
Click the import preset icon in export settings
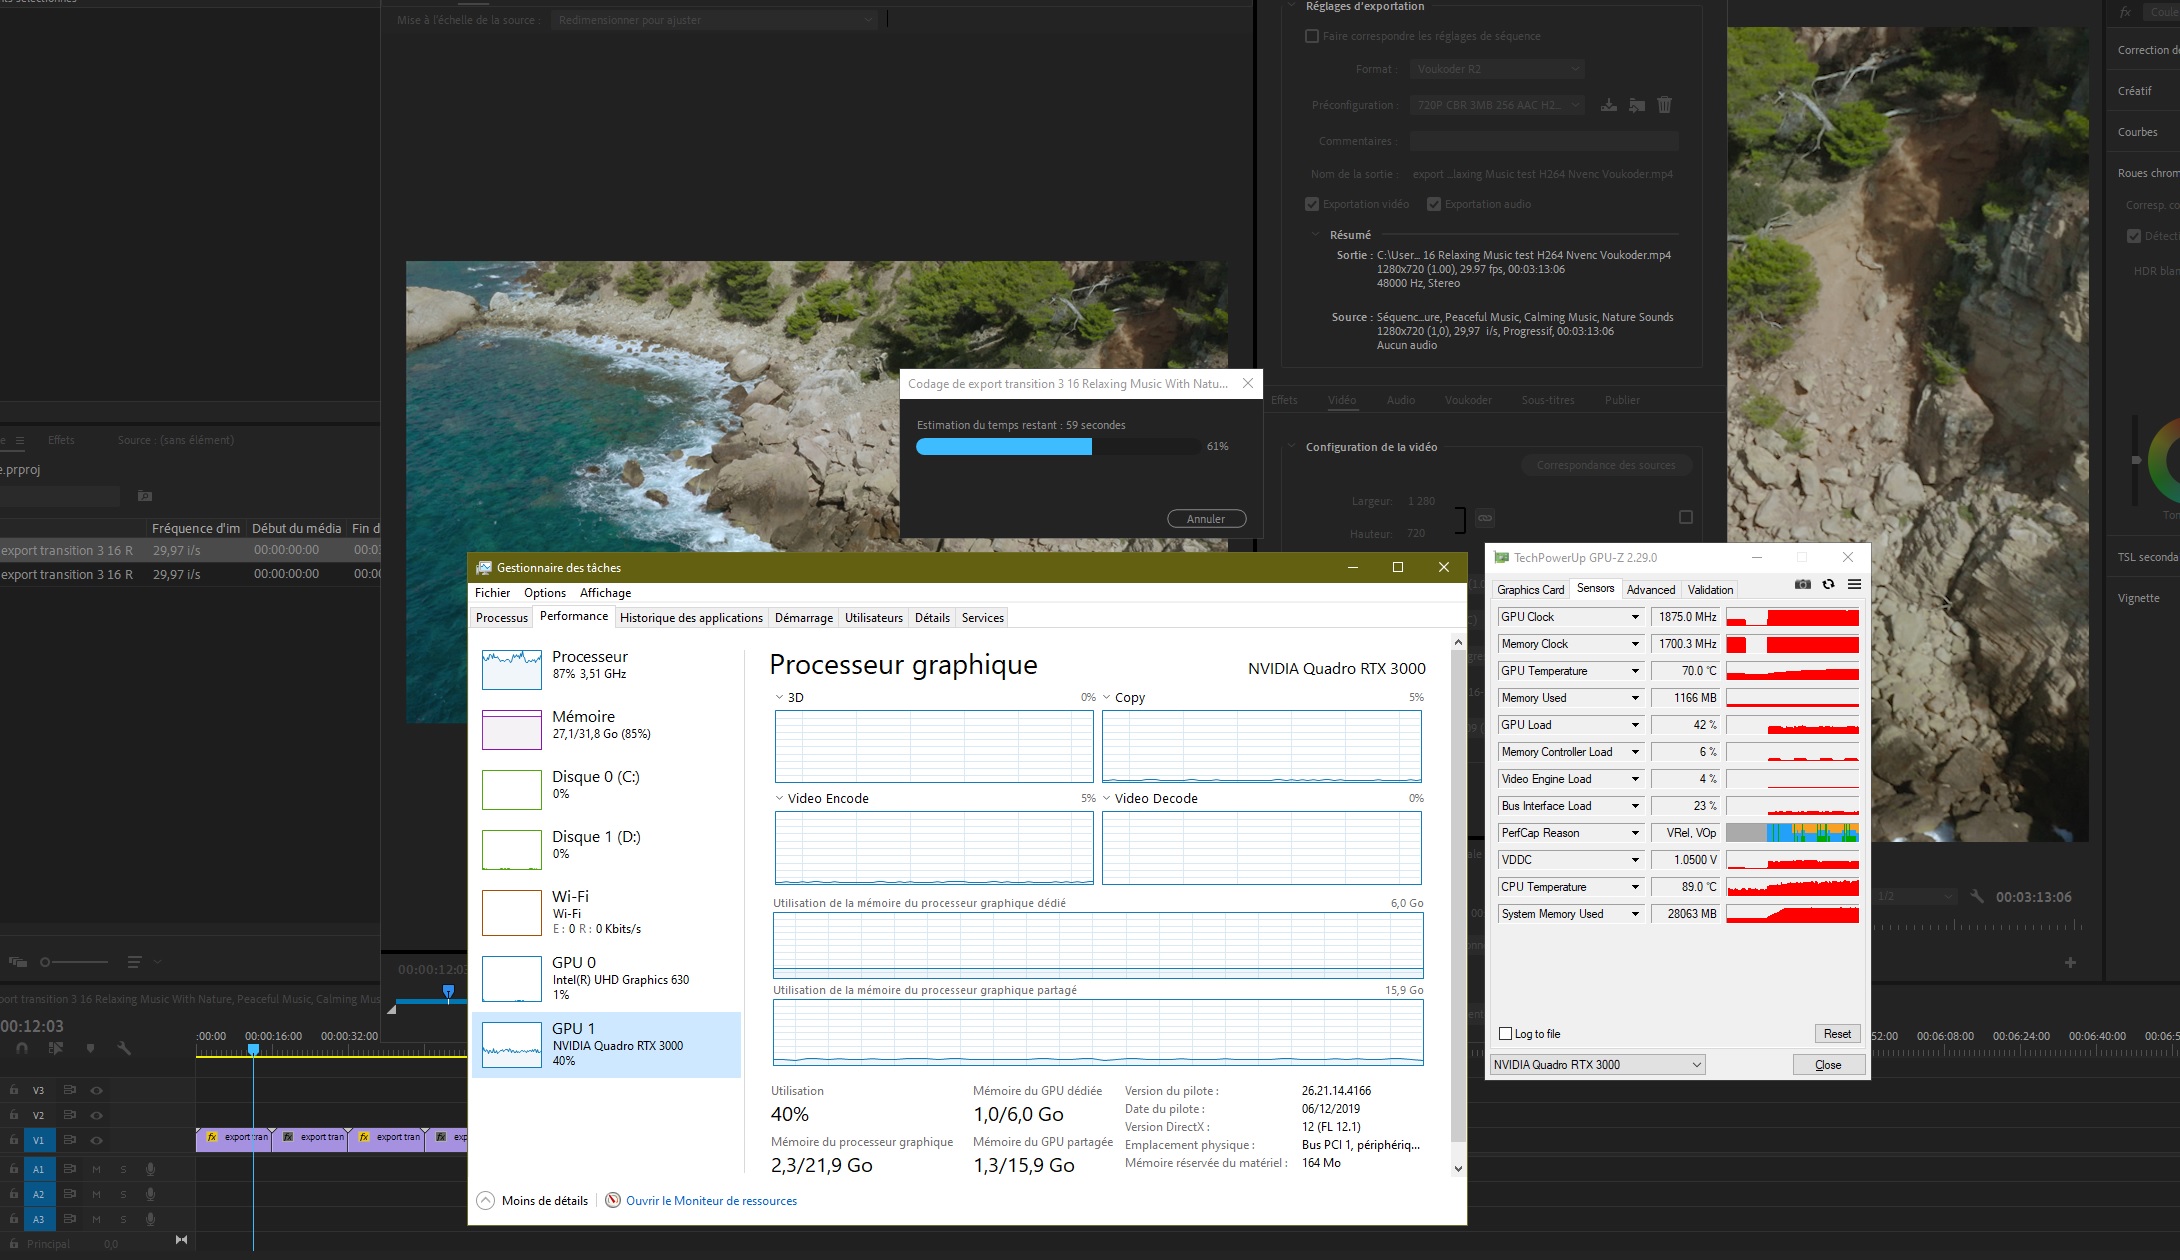[1636, 105]
